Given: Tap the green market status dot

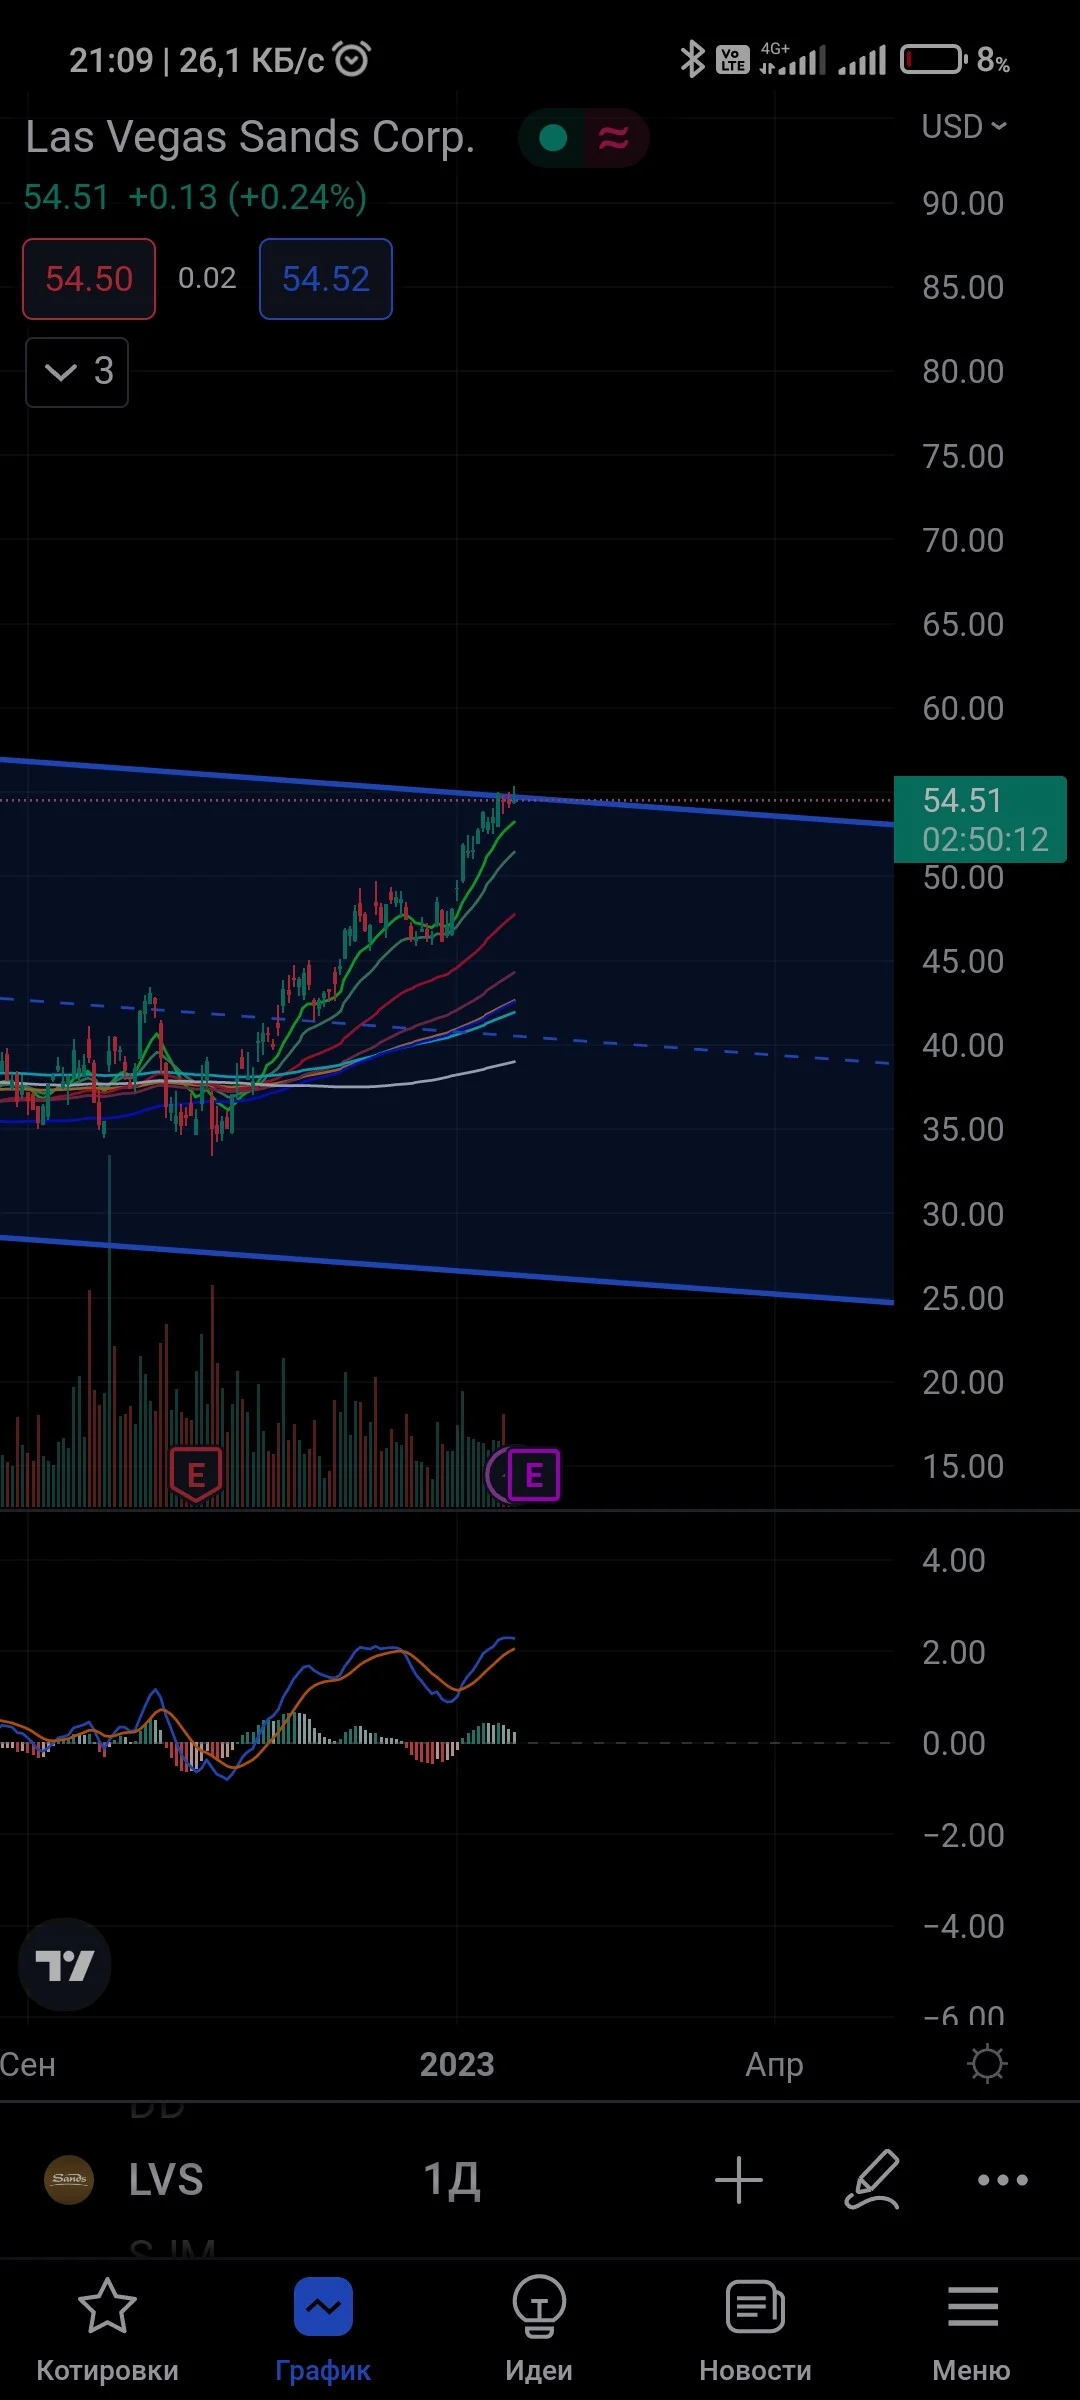Looking at the screenshot, I should pyautogui.click(x=553, y=138).
